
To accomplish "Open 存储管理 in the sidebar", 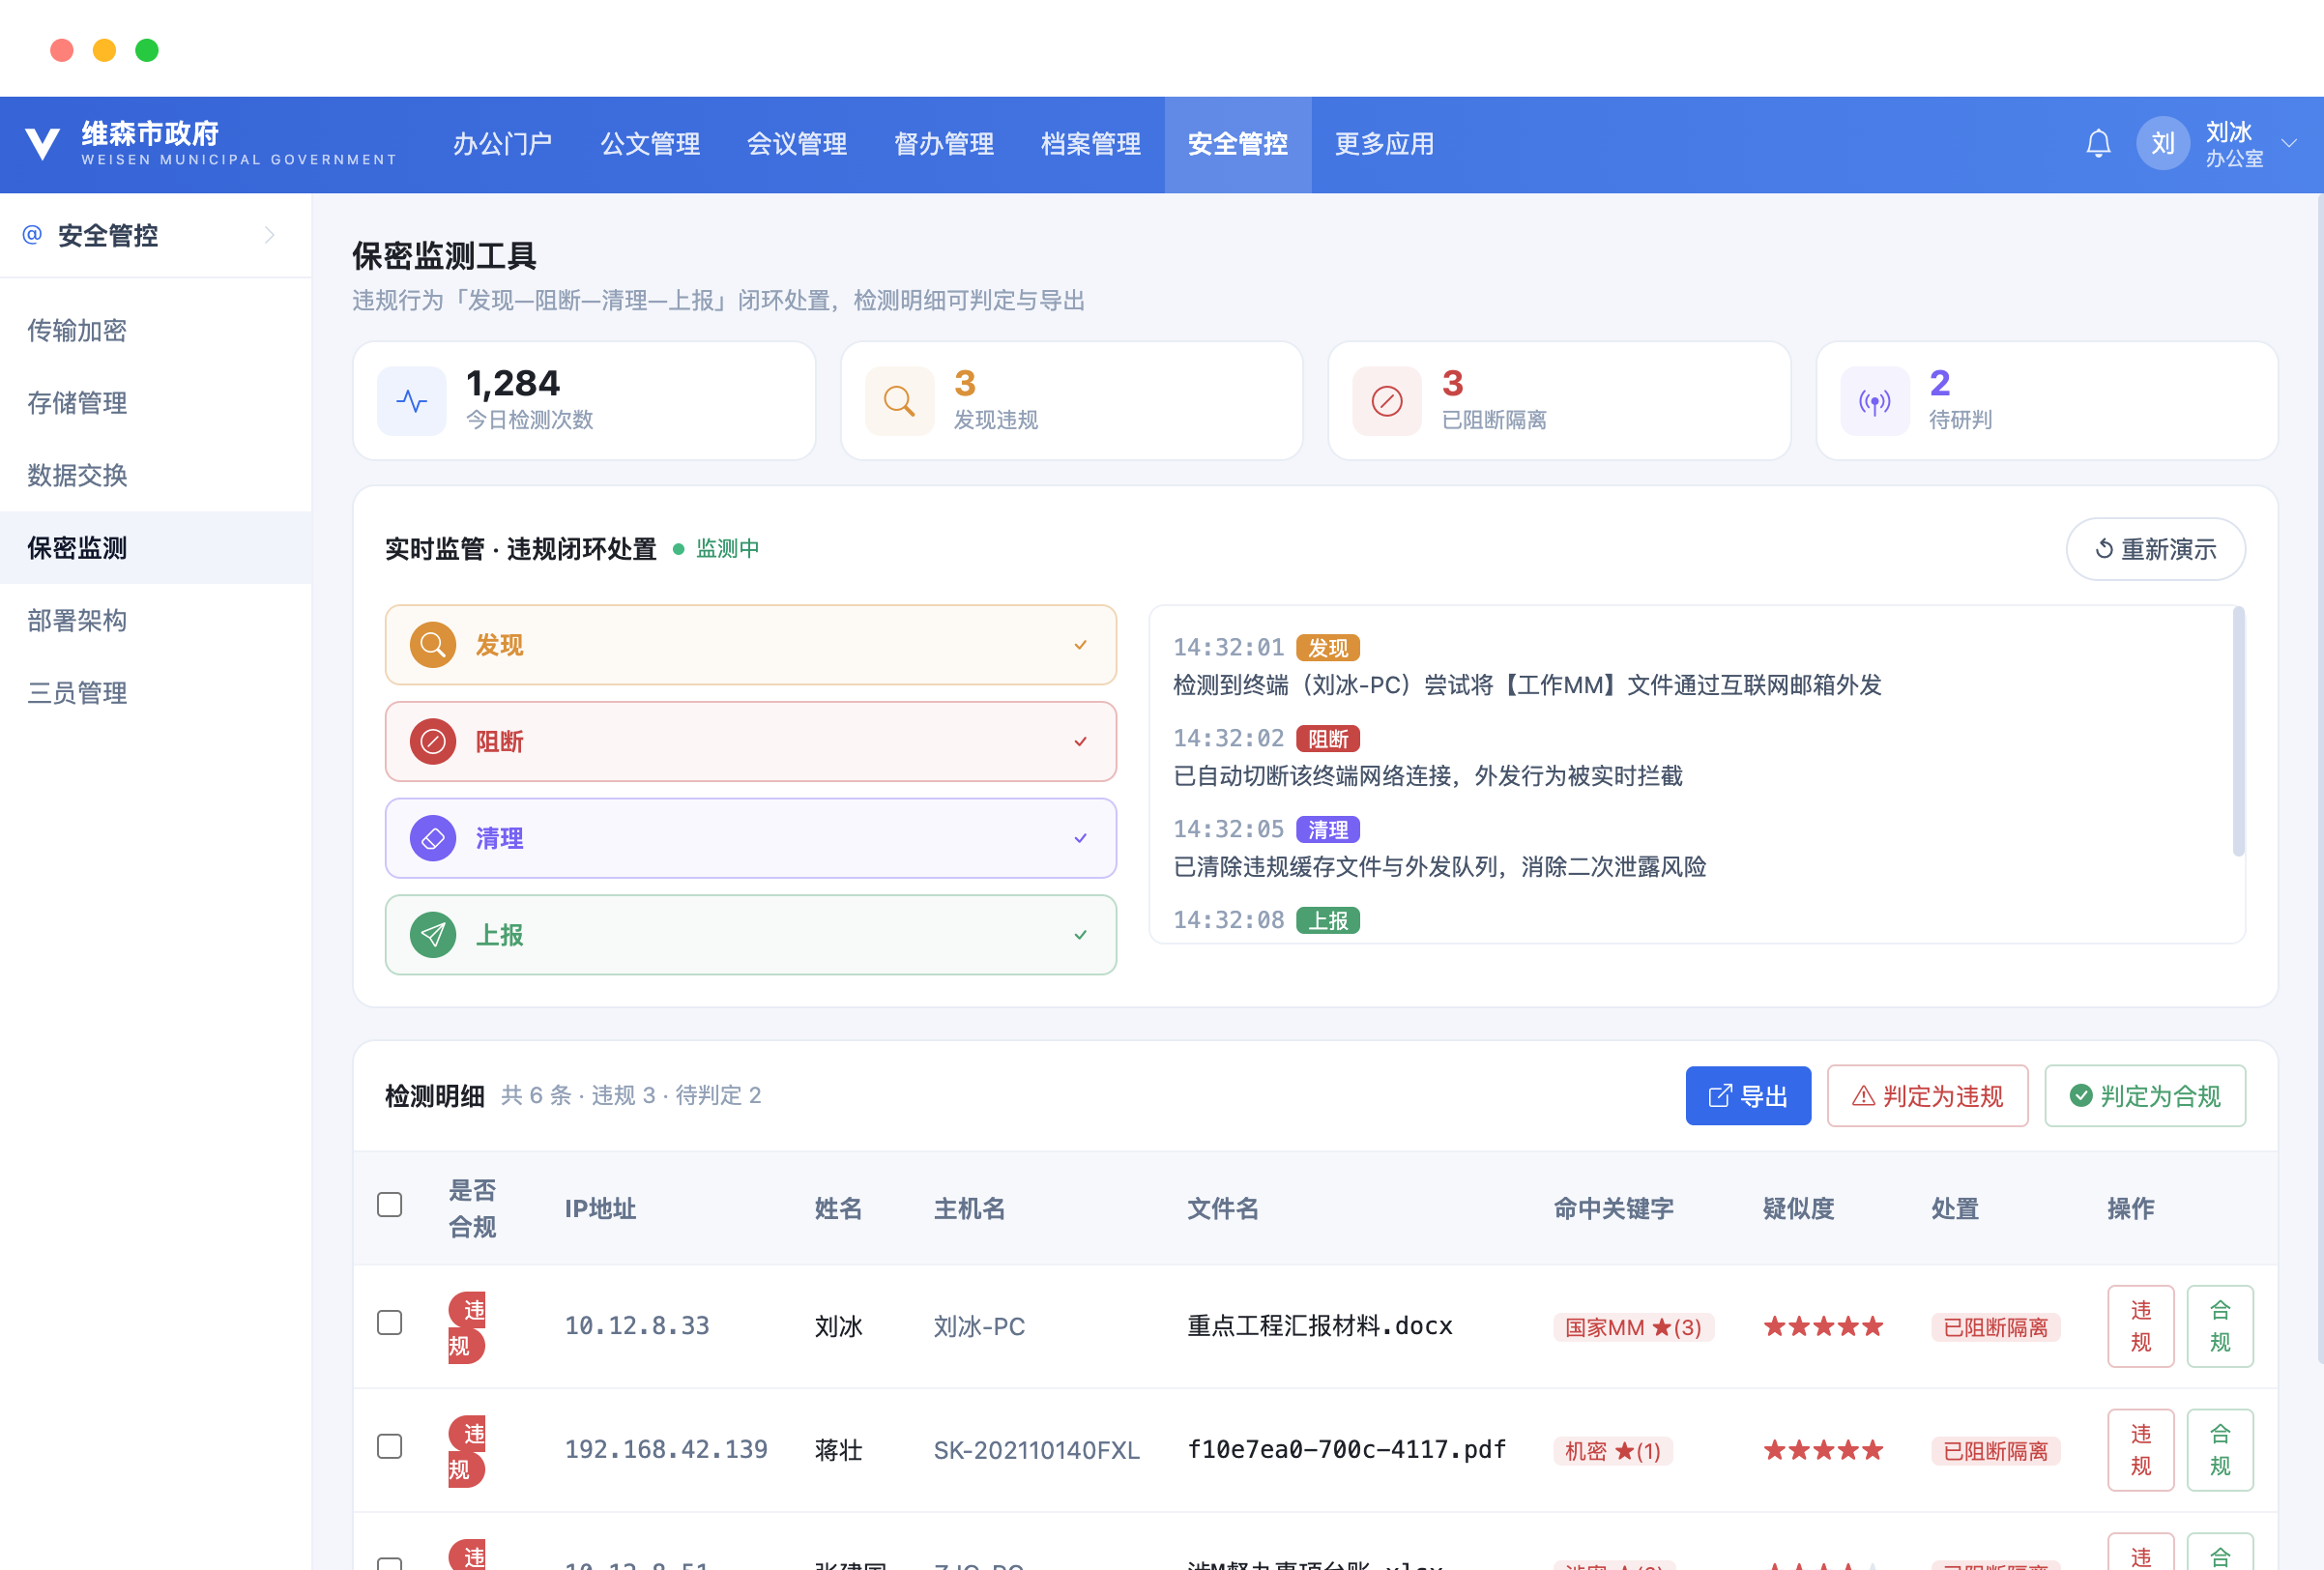I will click(155, 403).
